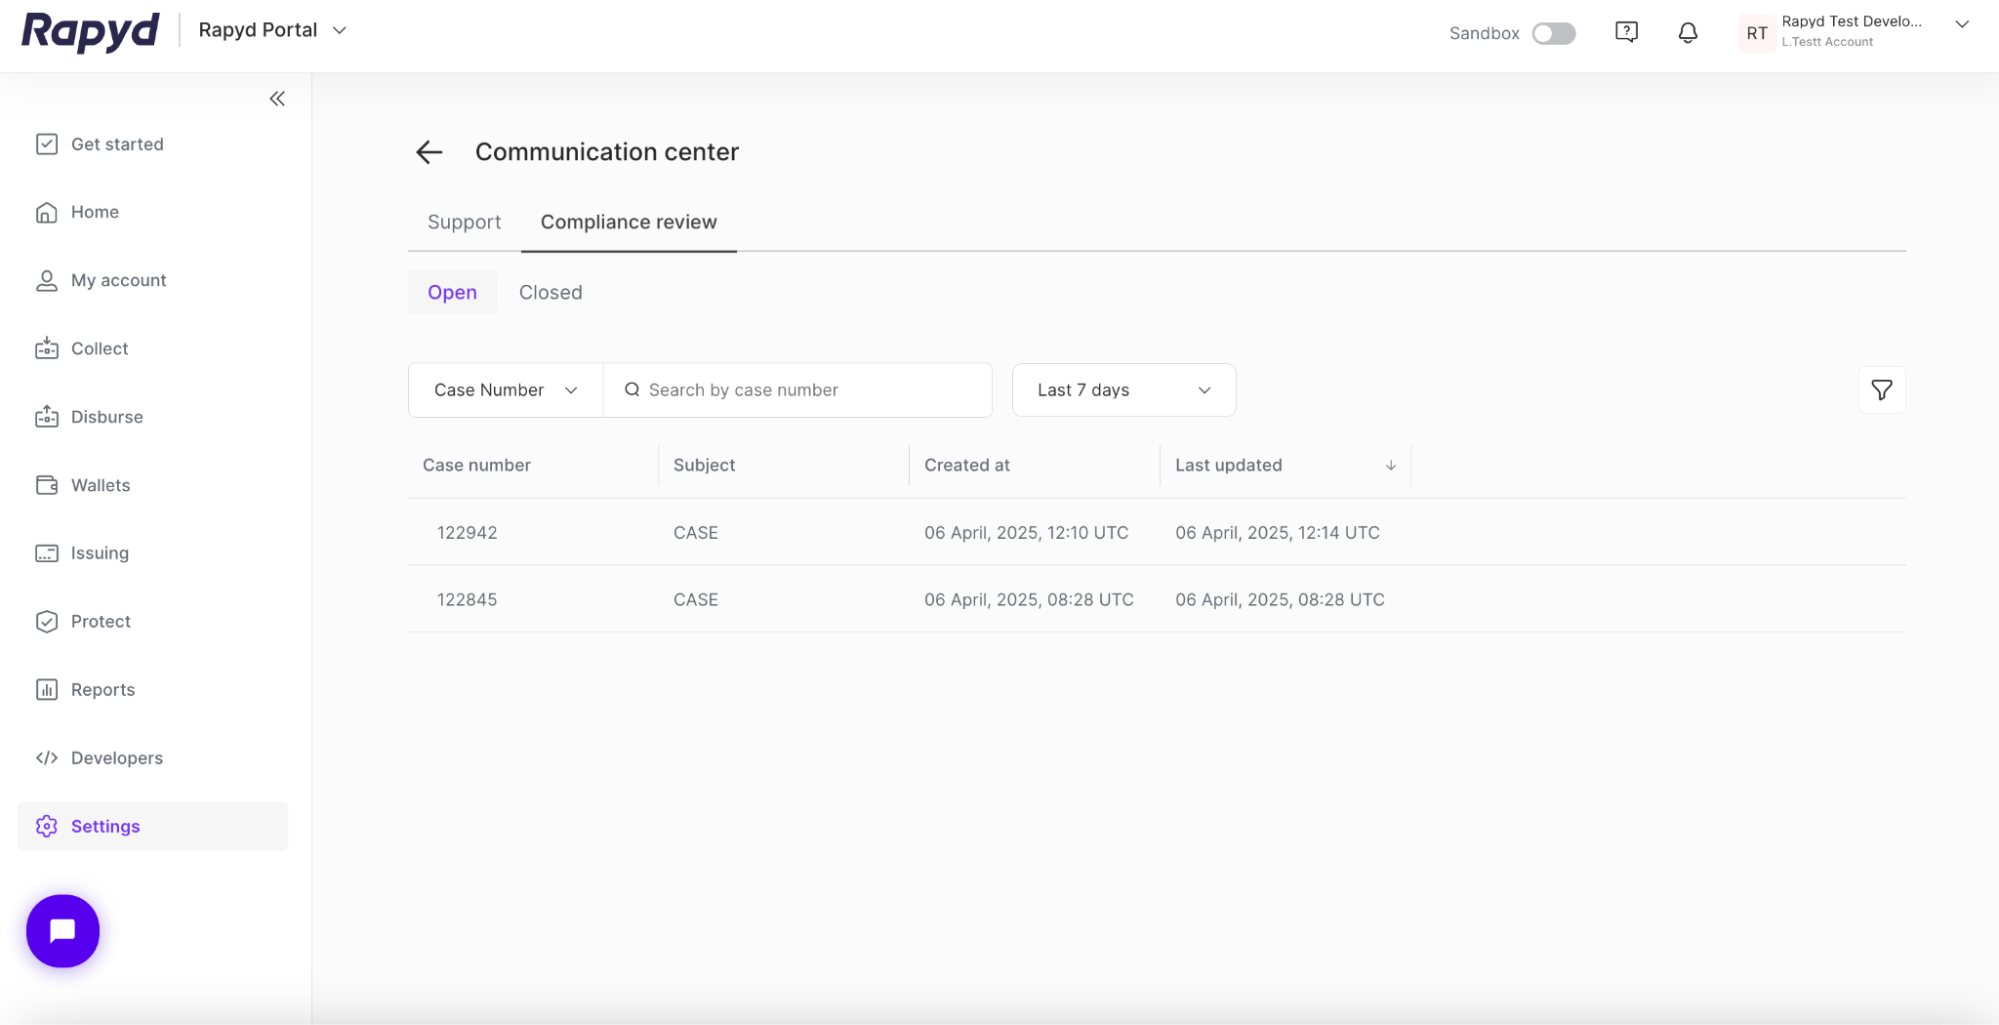This screenshot has height=1025, width=1999.
Task: Click Case number column header
Action: [x=476, y=465]
